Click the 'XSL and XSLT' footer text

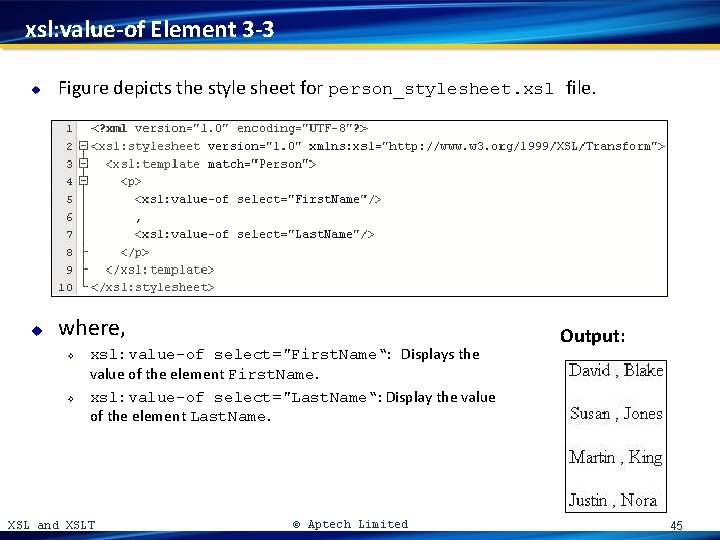tap(51, 525)
